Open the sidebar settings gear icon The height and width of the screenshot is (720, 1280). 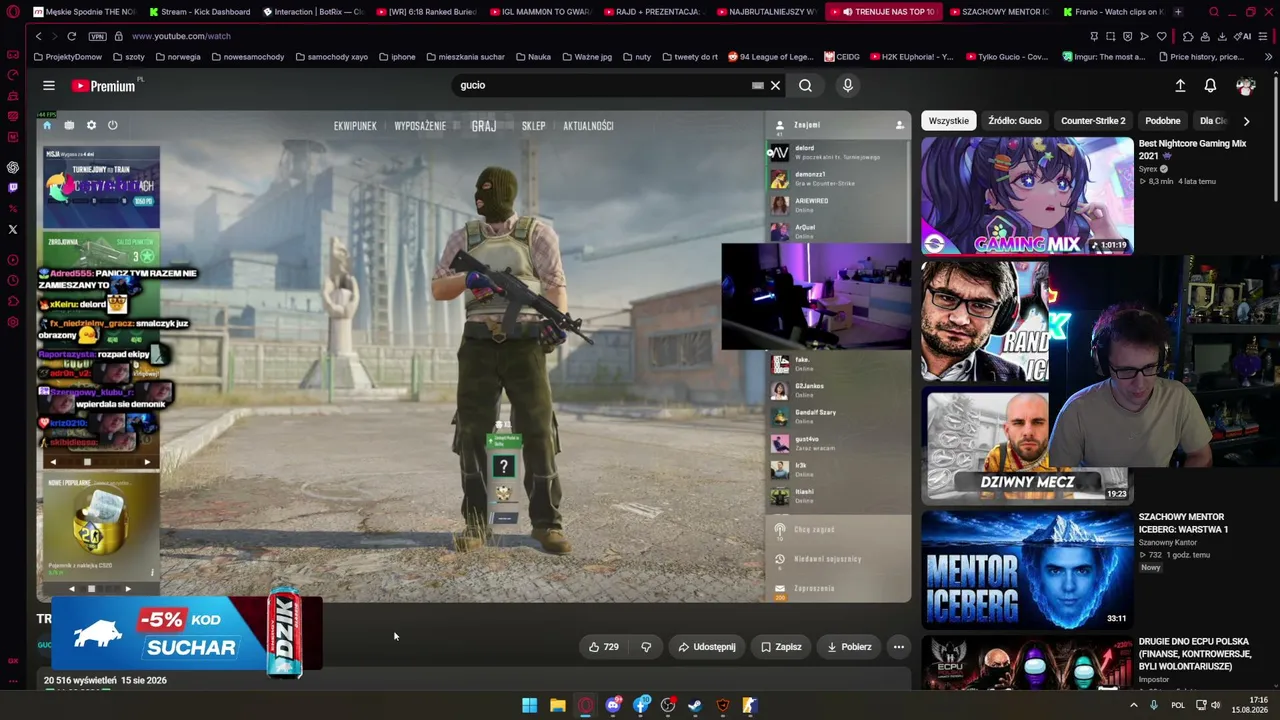click(x=13, y=322)
